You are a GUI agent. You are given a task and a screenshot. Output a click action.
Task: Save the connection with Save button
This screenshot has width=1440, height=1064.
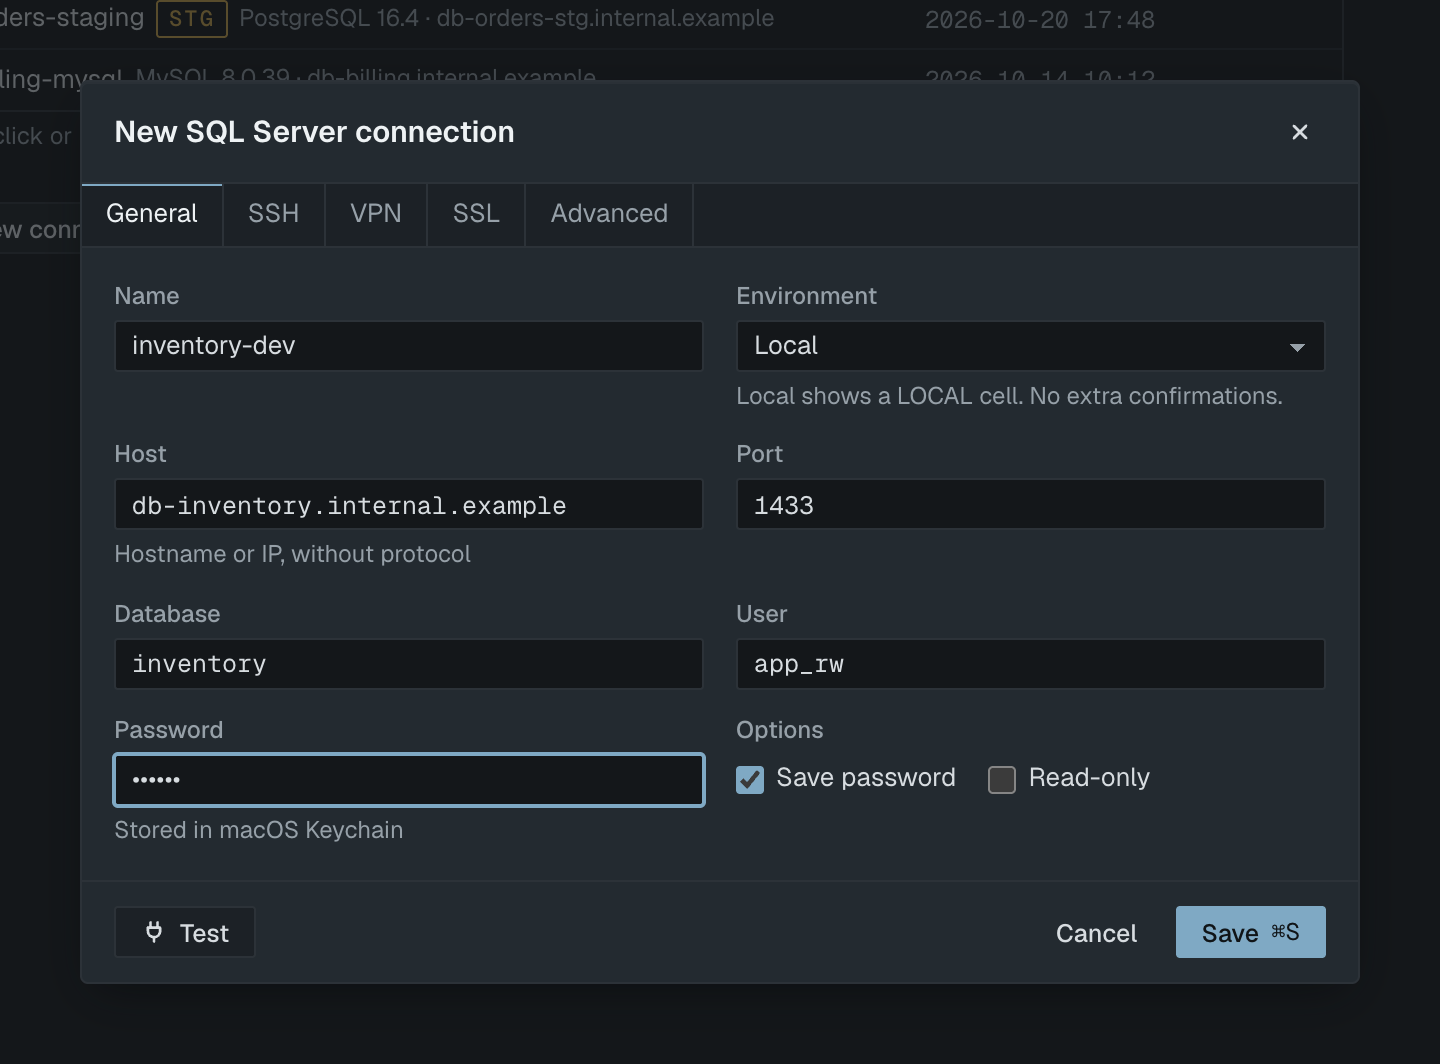coord(1250,932)
